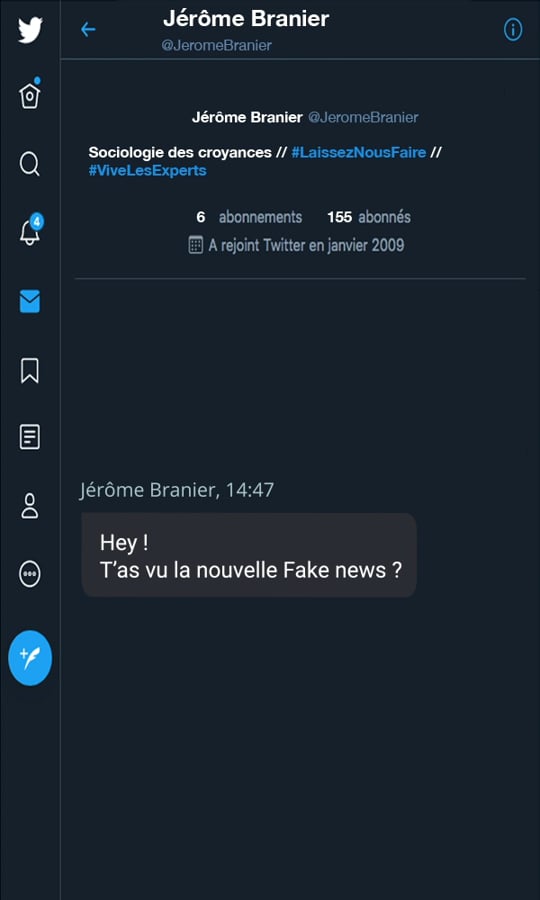Viewport: 540px width, 900px height.
Task: Click the #LaissezNousFaire hashtag
Action: [x=359, y=153]
